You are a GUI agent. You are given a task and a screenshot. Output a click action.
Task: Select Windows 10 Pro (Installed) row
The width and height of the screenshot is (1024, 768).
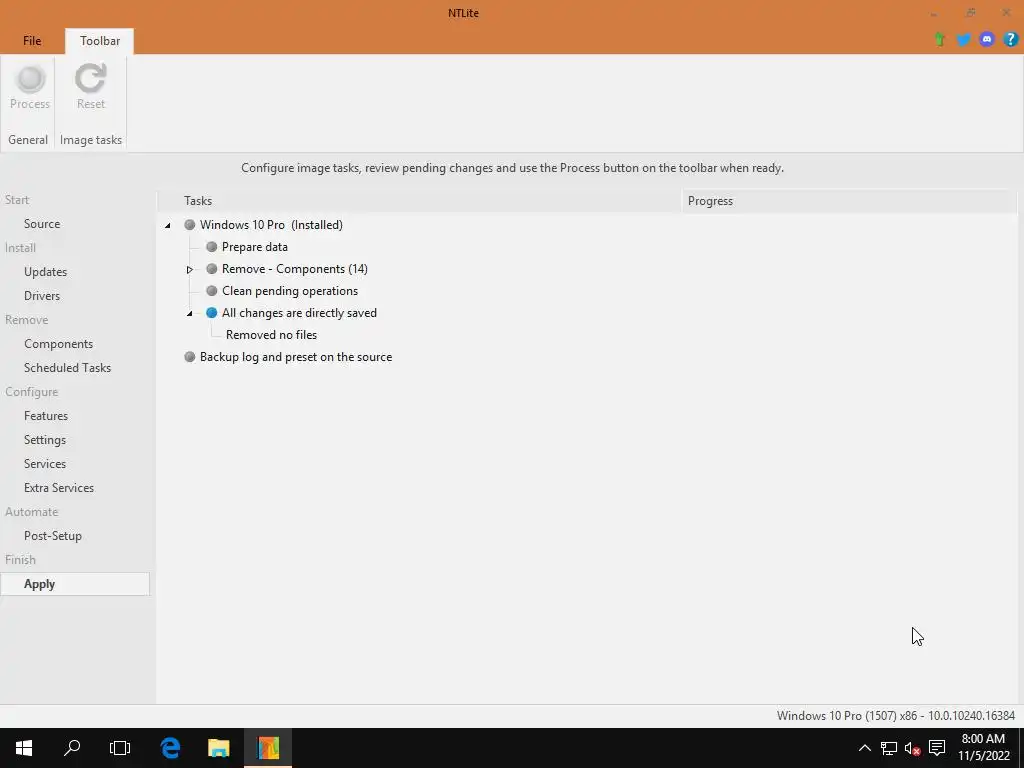pos(271,225)
